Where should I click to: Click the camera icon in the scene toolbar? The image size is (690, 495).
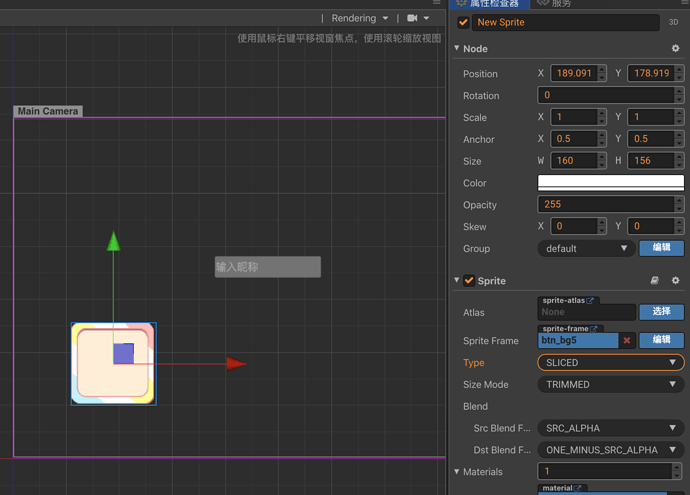point(412,18)
